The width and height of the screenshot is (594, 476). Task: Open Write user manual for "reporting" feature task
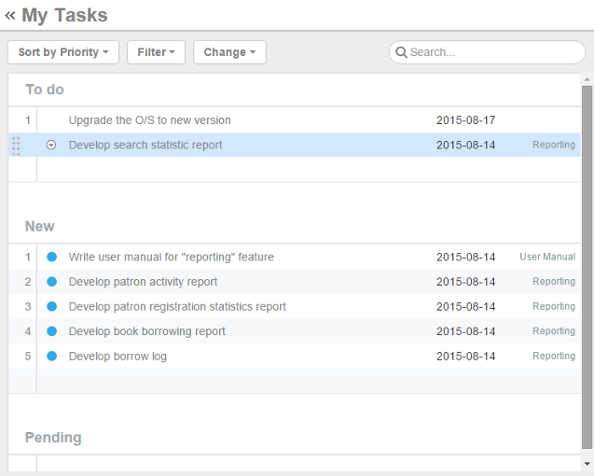point(171,257)
